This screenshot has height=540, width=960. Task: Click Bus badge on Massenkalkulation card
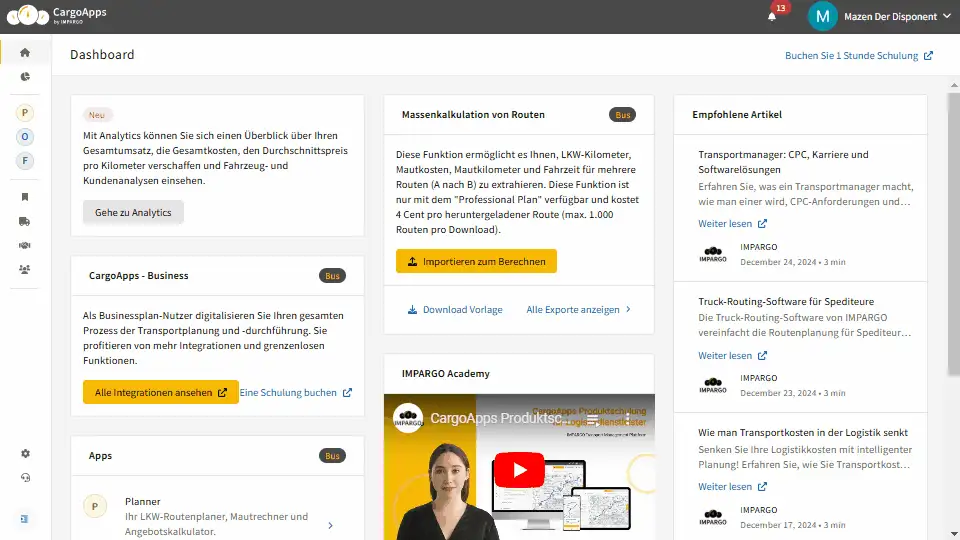[623, 114]
